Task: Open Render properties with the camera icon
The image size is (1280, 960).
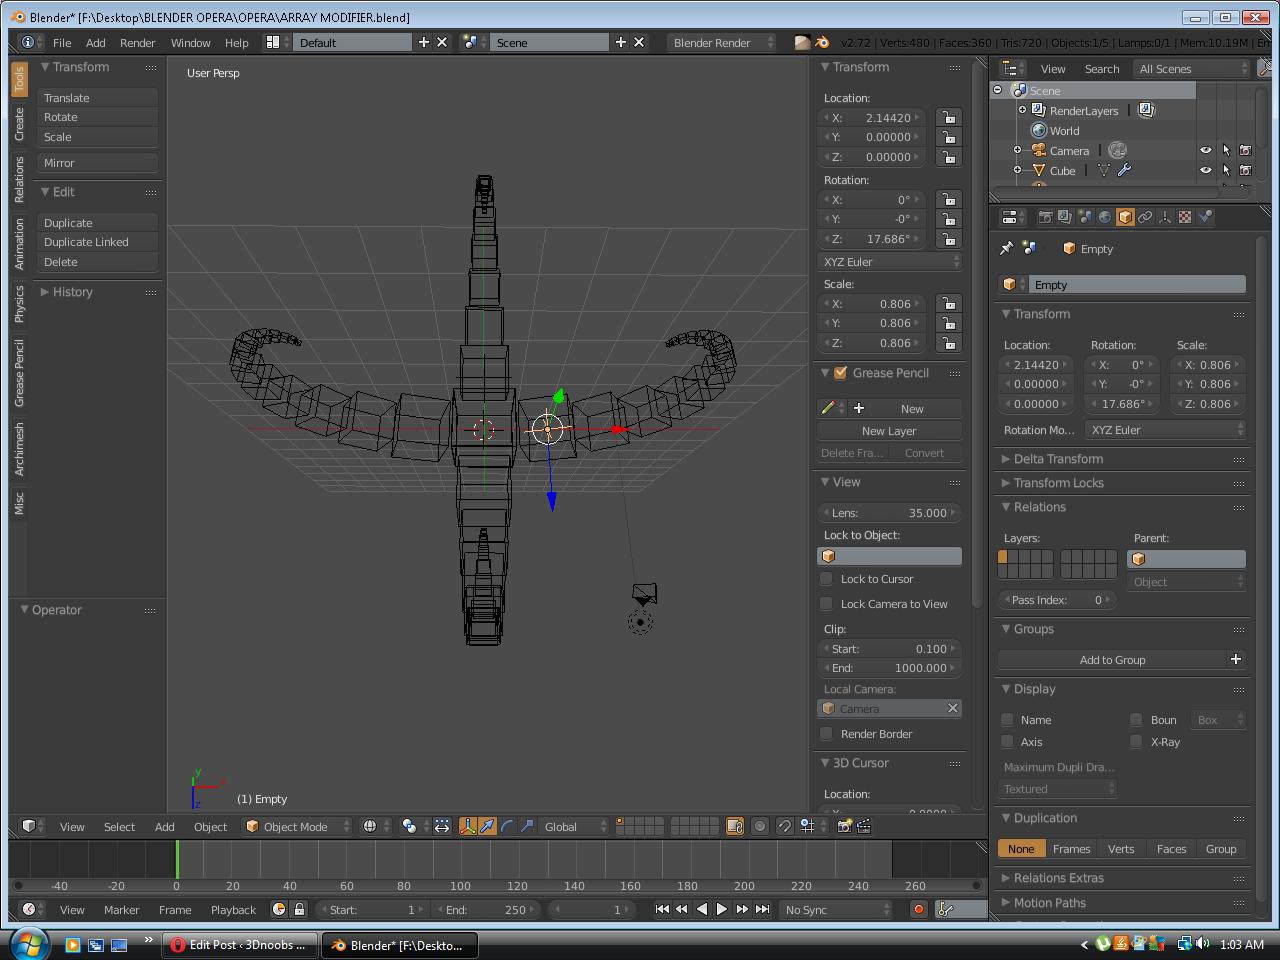Action: coord(1046,216)
